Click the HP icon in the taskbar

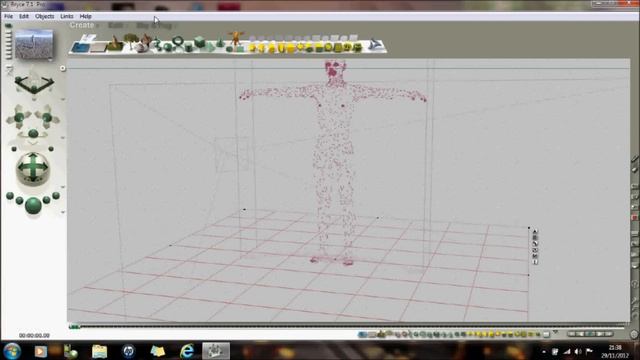[129, 351]
